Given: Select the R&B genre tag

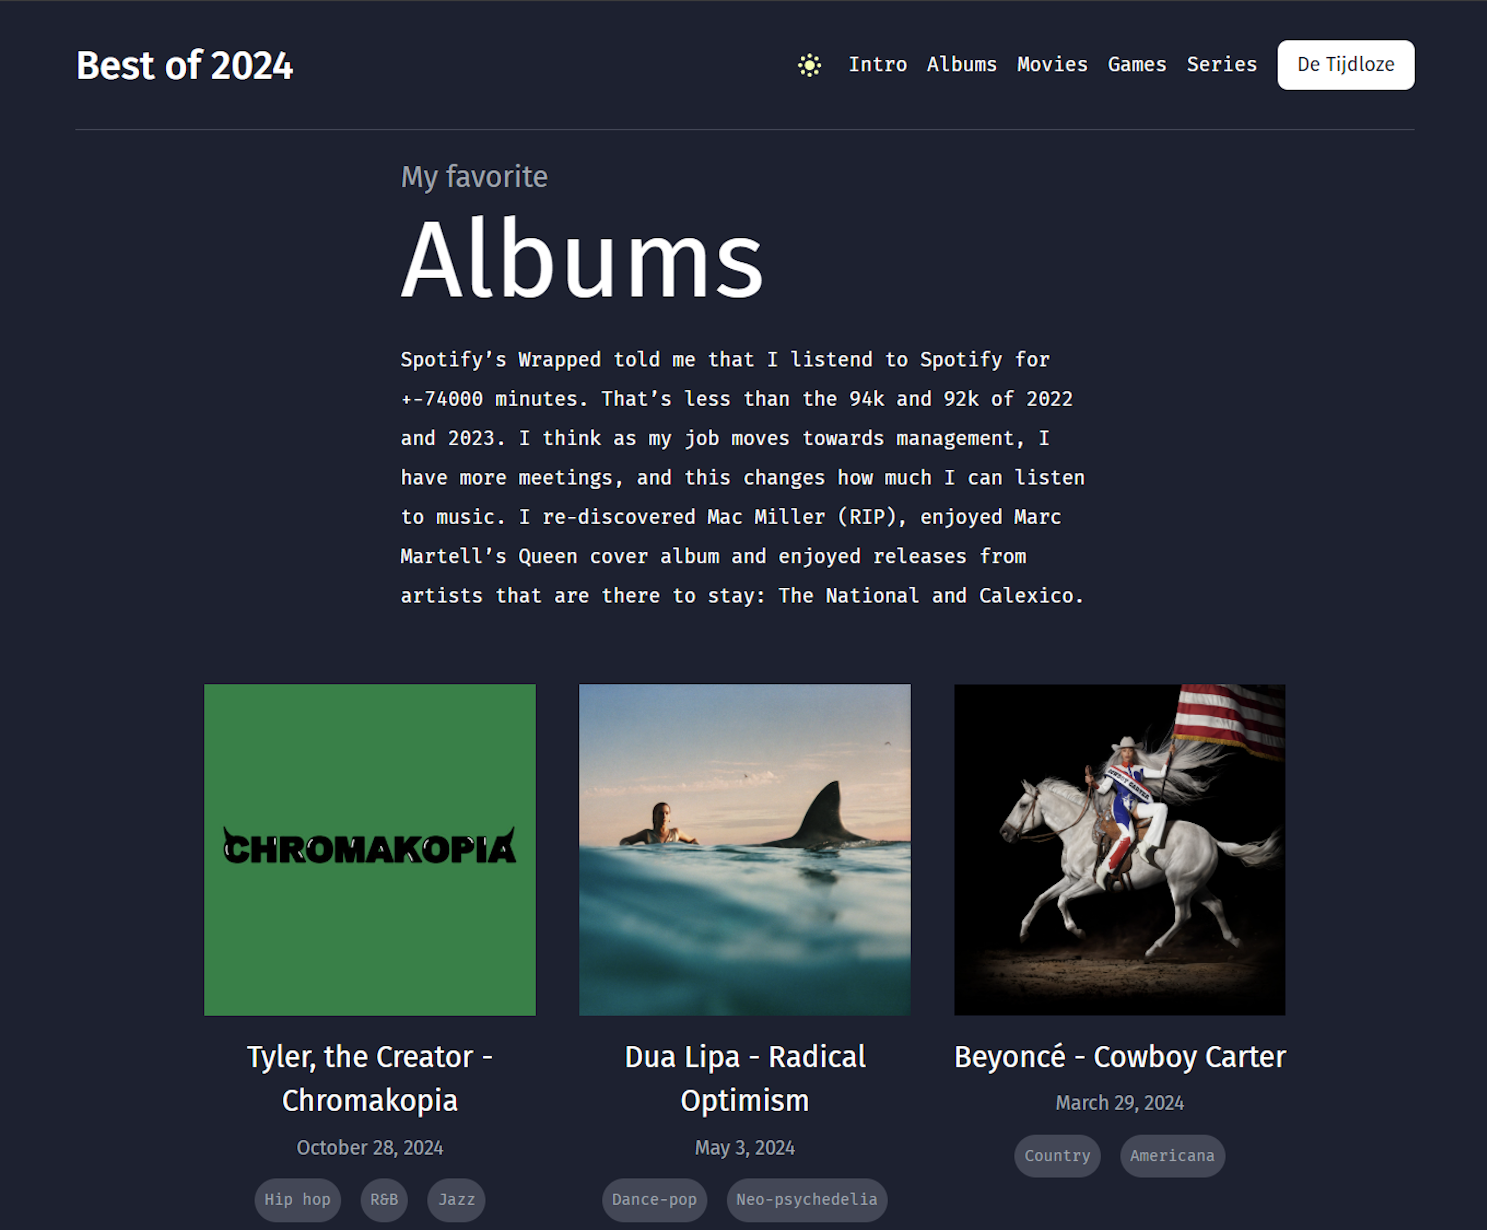Looking at the screenshot, I should (384, 1199).
